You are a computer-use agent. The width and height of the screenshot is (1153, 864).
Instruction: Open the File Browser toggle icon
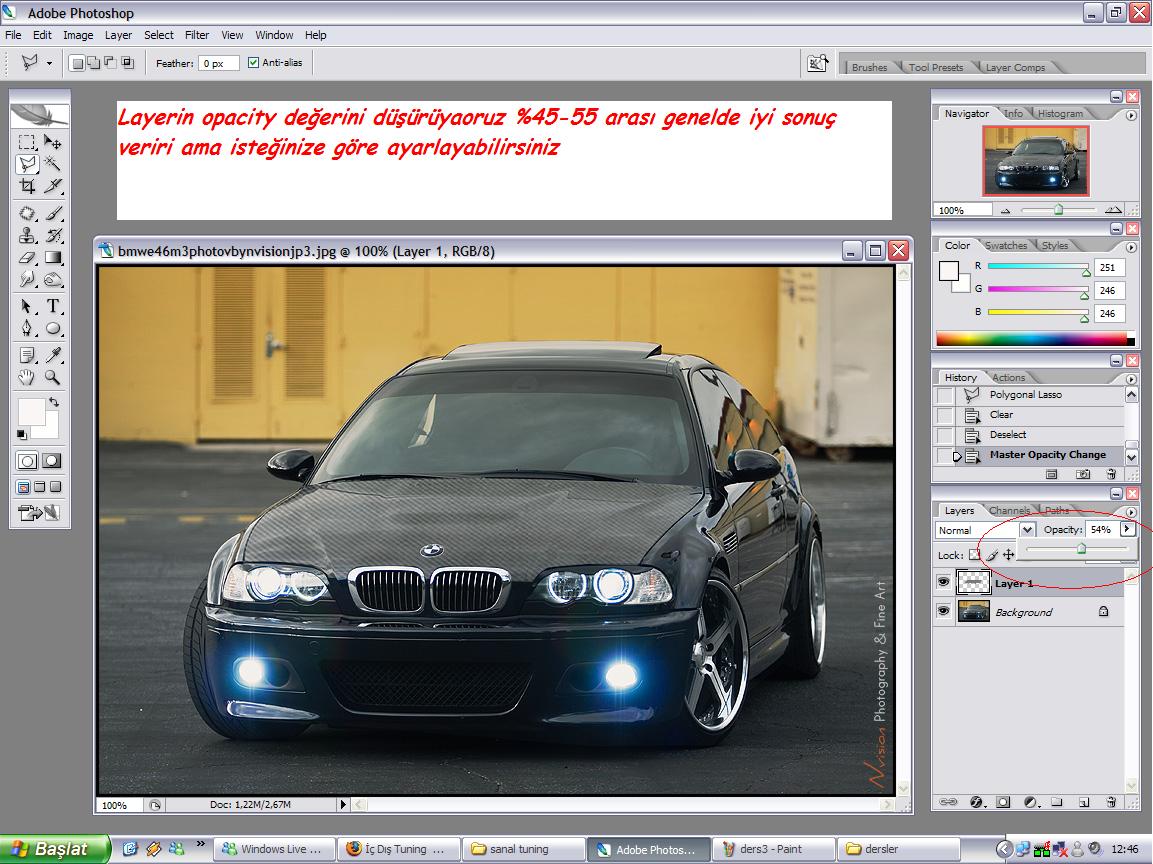pyautogui.click(x=817, y=64)
